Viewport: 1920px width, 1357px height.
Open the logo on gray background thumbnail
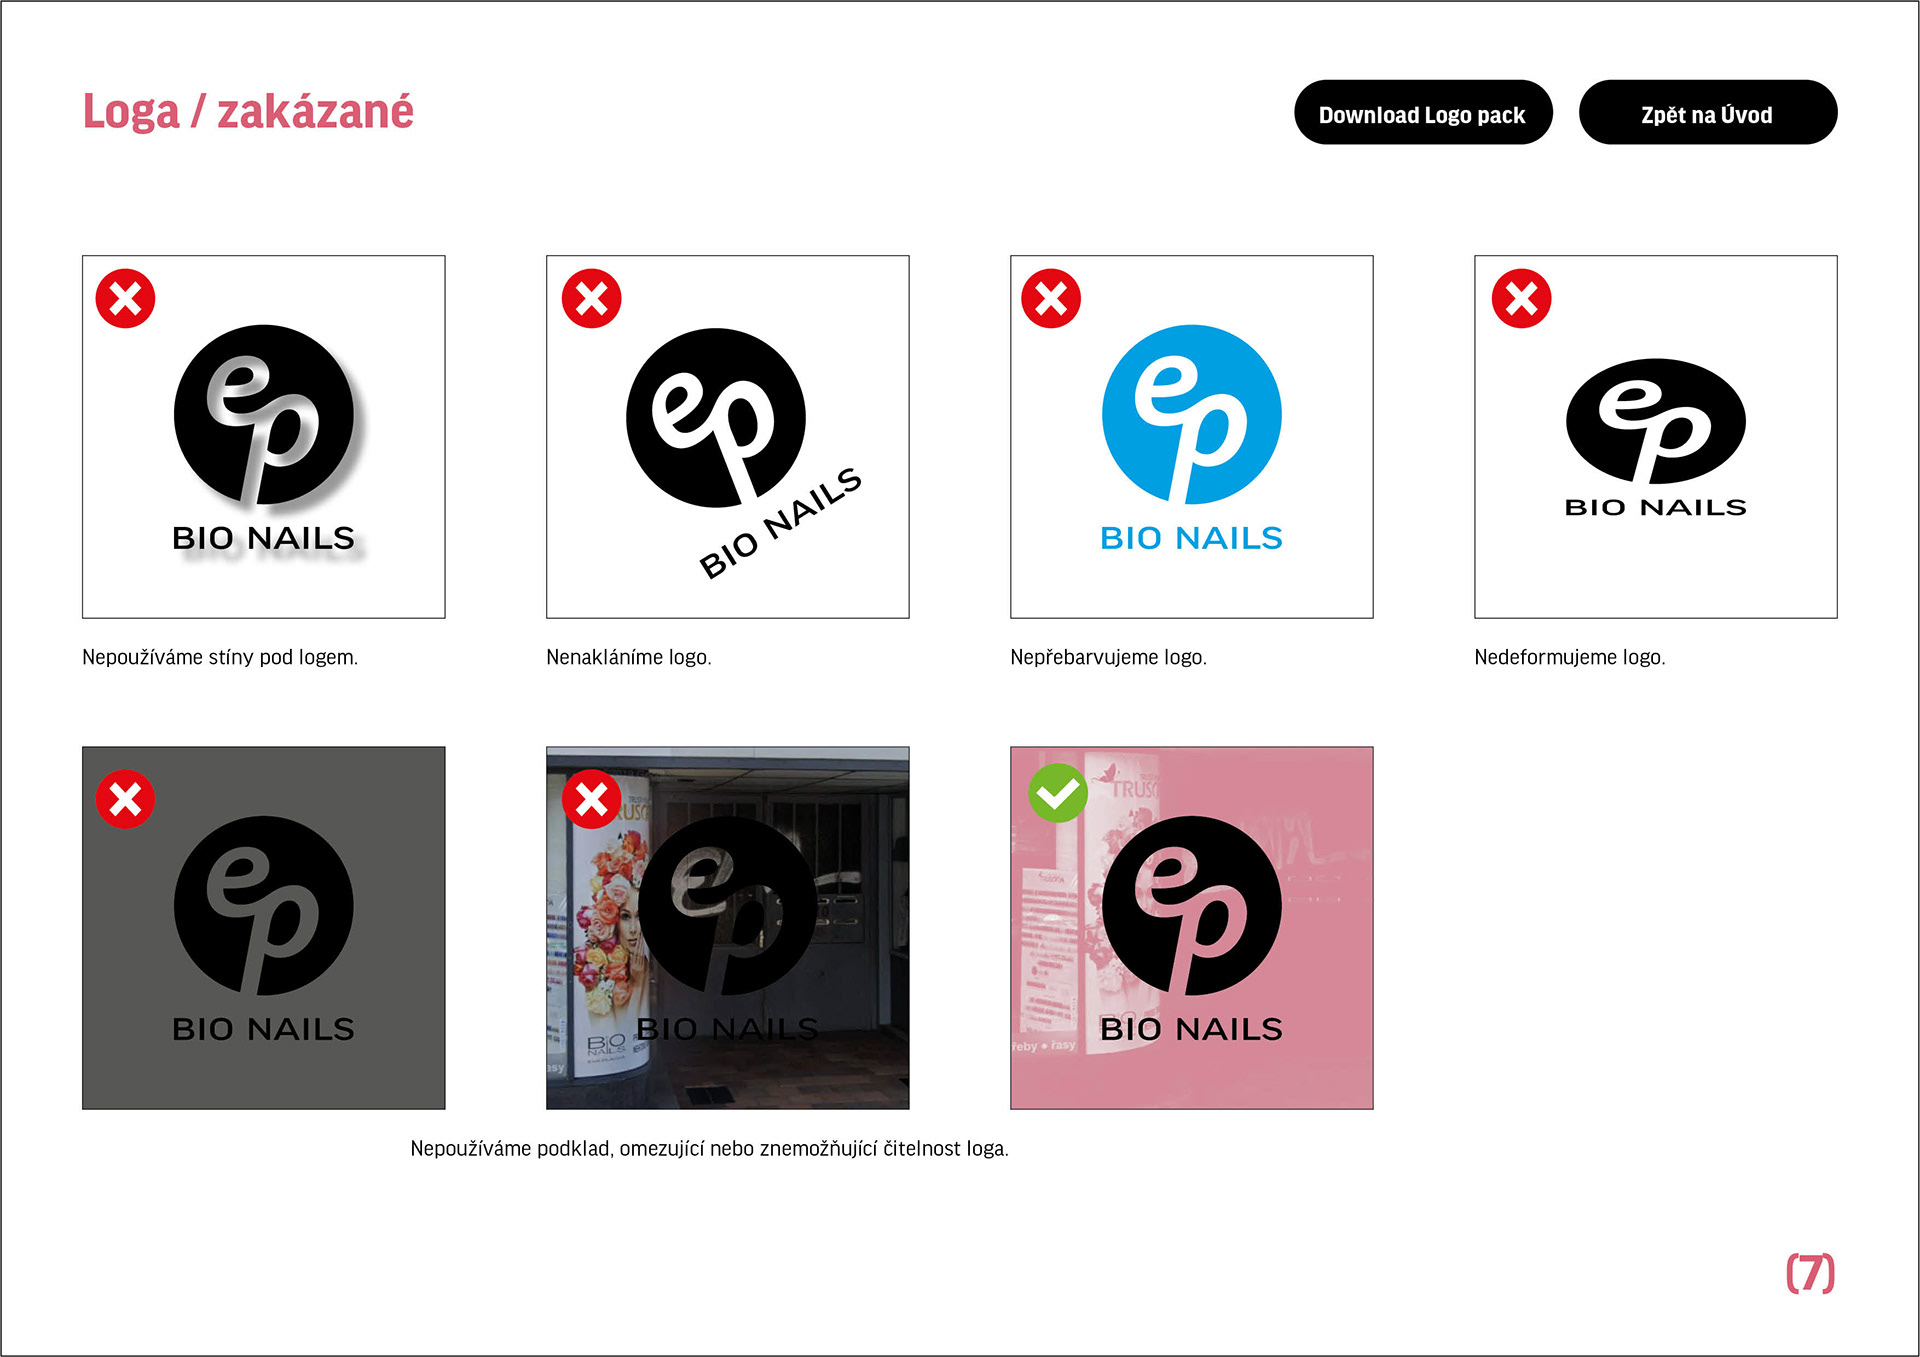(x=264, y=928)
